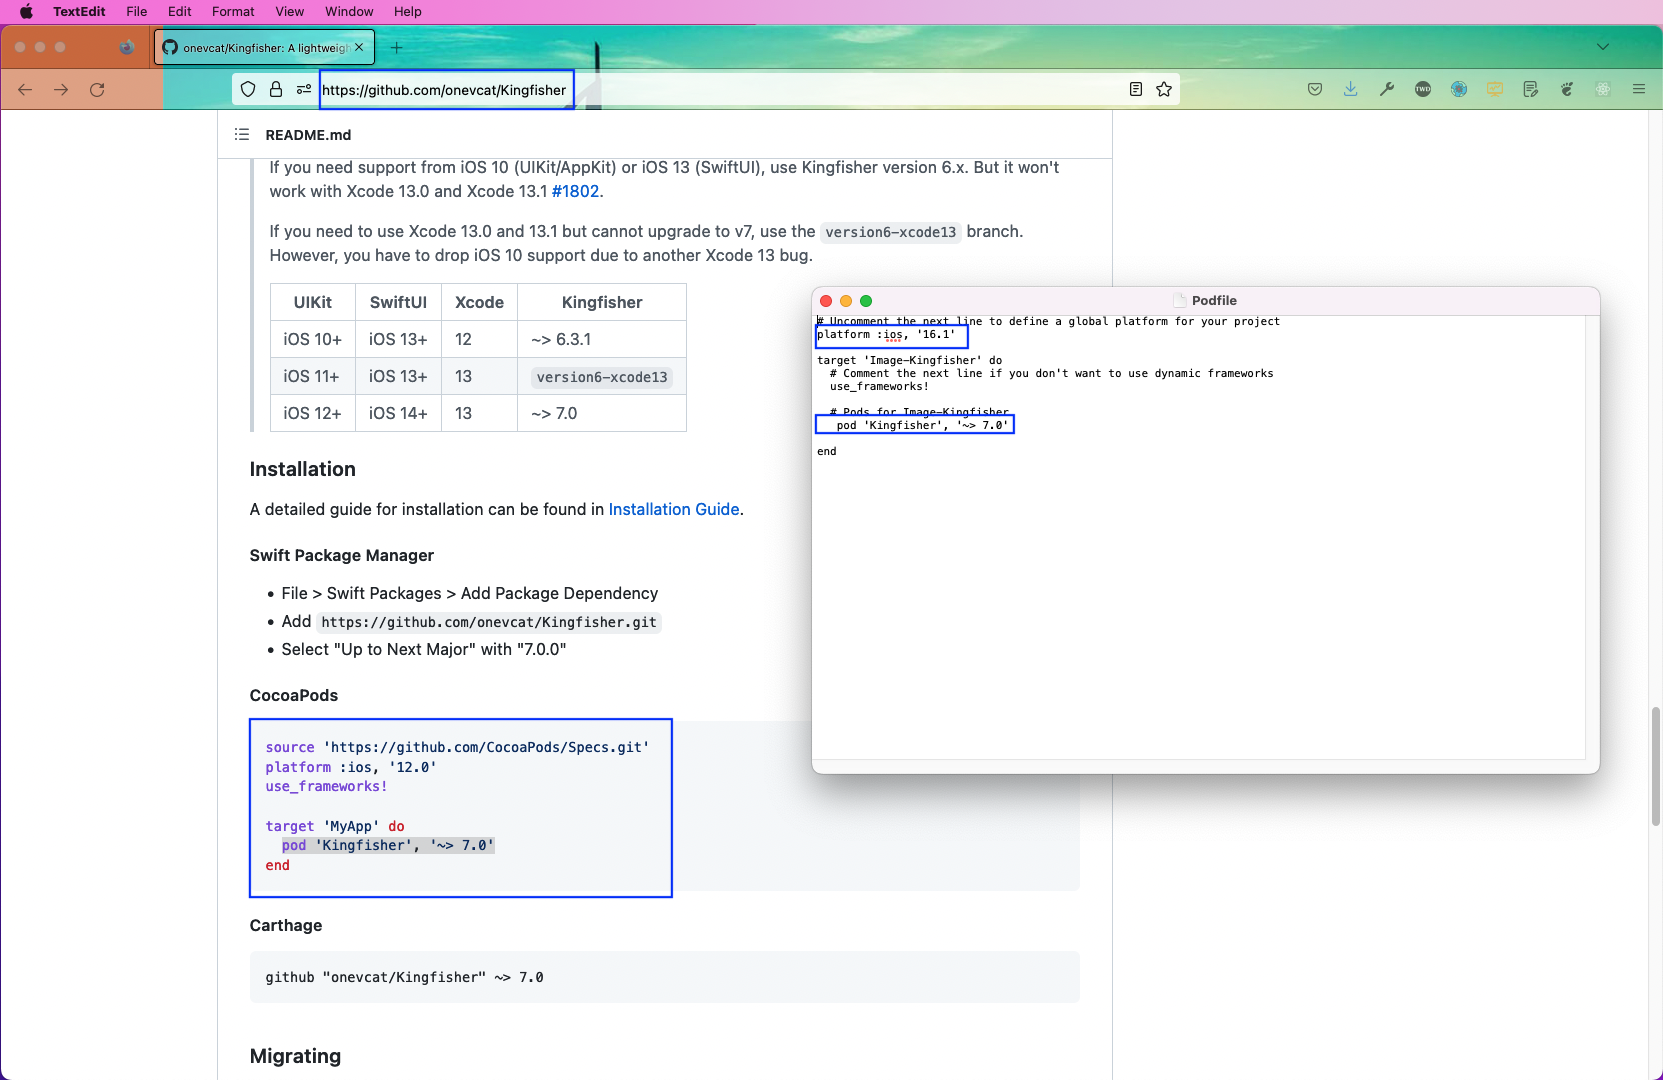Click the Kingfisher column header
This screenshot has height=1080, width=1663.
tap(602, 302)
